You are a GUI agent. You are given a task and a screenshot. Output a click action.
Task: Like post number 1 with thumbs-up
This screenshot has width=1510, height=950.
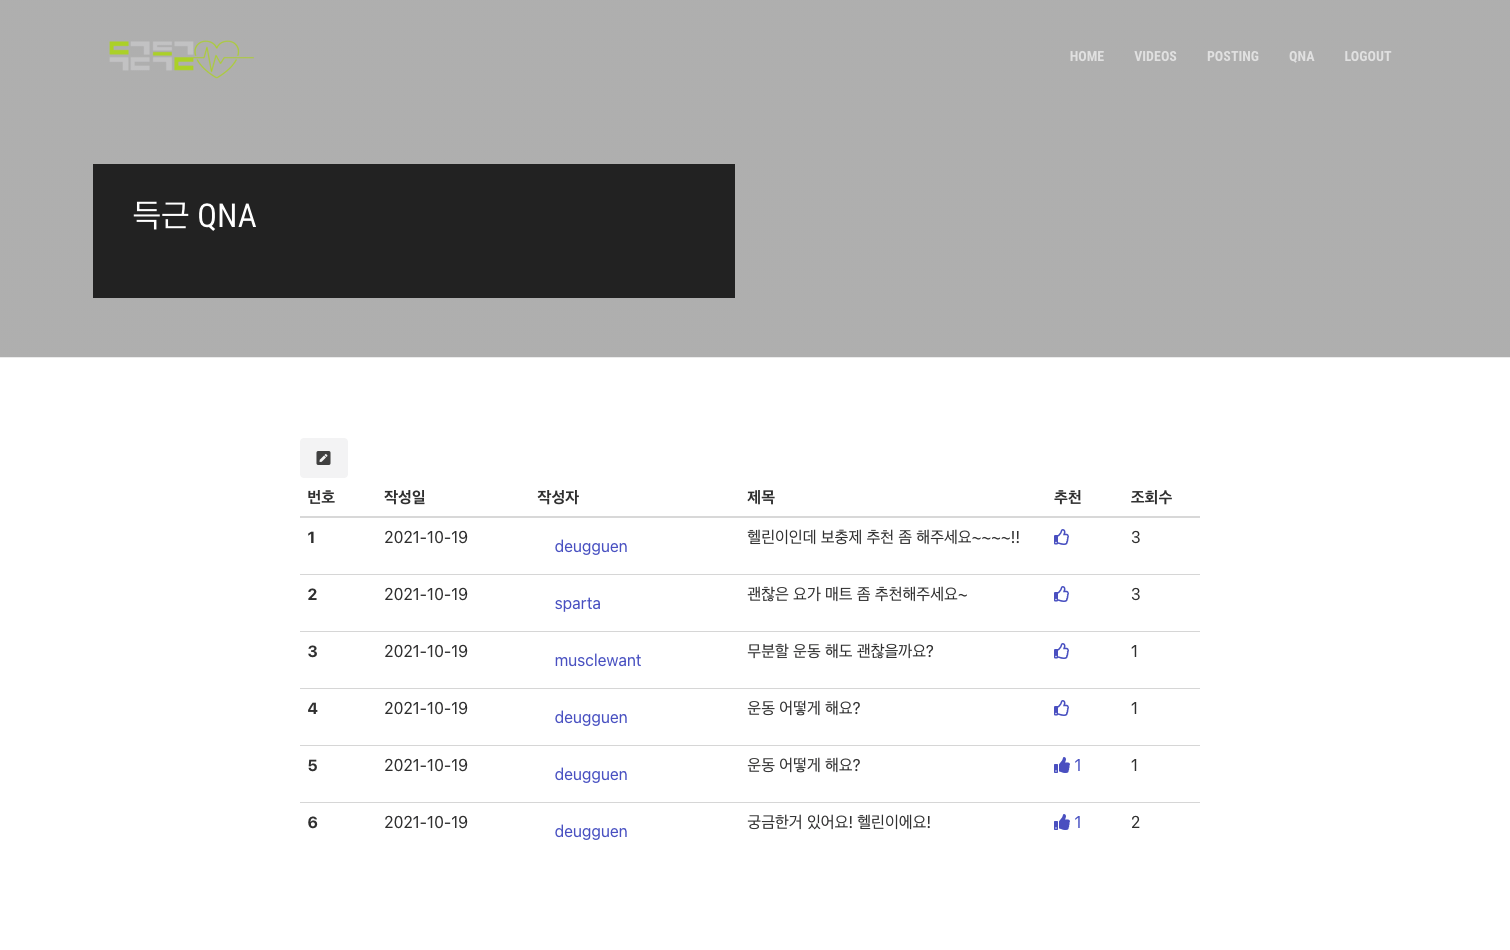[x=1061, y=537]
